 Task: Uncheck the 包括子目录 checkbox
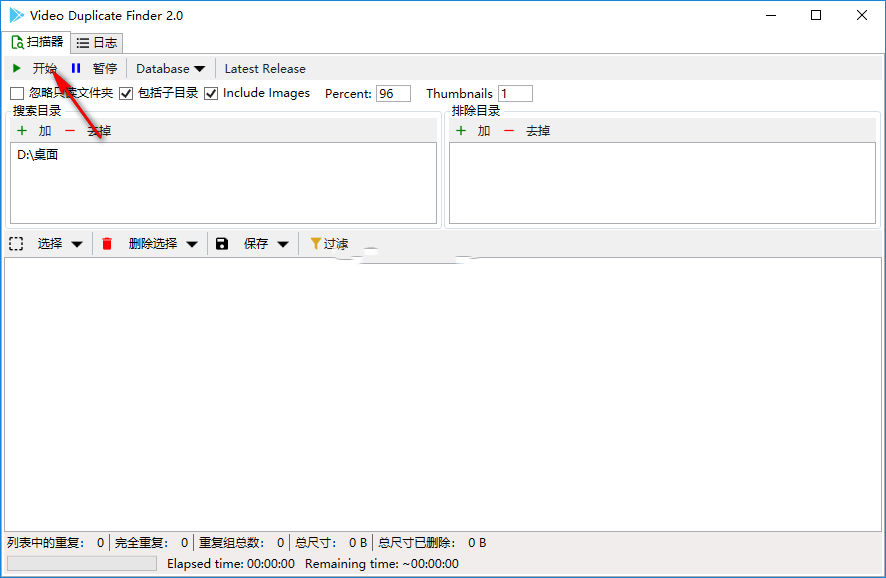click(126, 93)
